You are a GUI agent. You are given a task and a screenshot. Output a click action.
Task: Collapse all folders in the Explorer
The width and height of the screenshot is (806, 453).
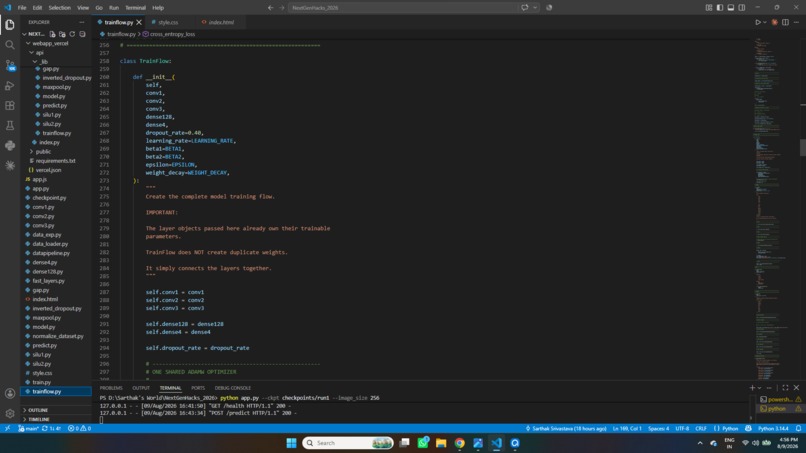[82, 34]
